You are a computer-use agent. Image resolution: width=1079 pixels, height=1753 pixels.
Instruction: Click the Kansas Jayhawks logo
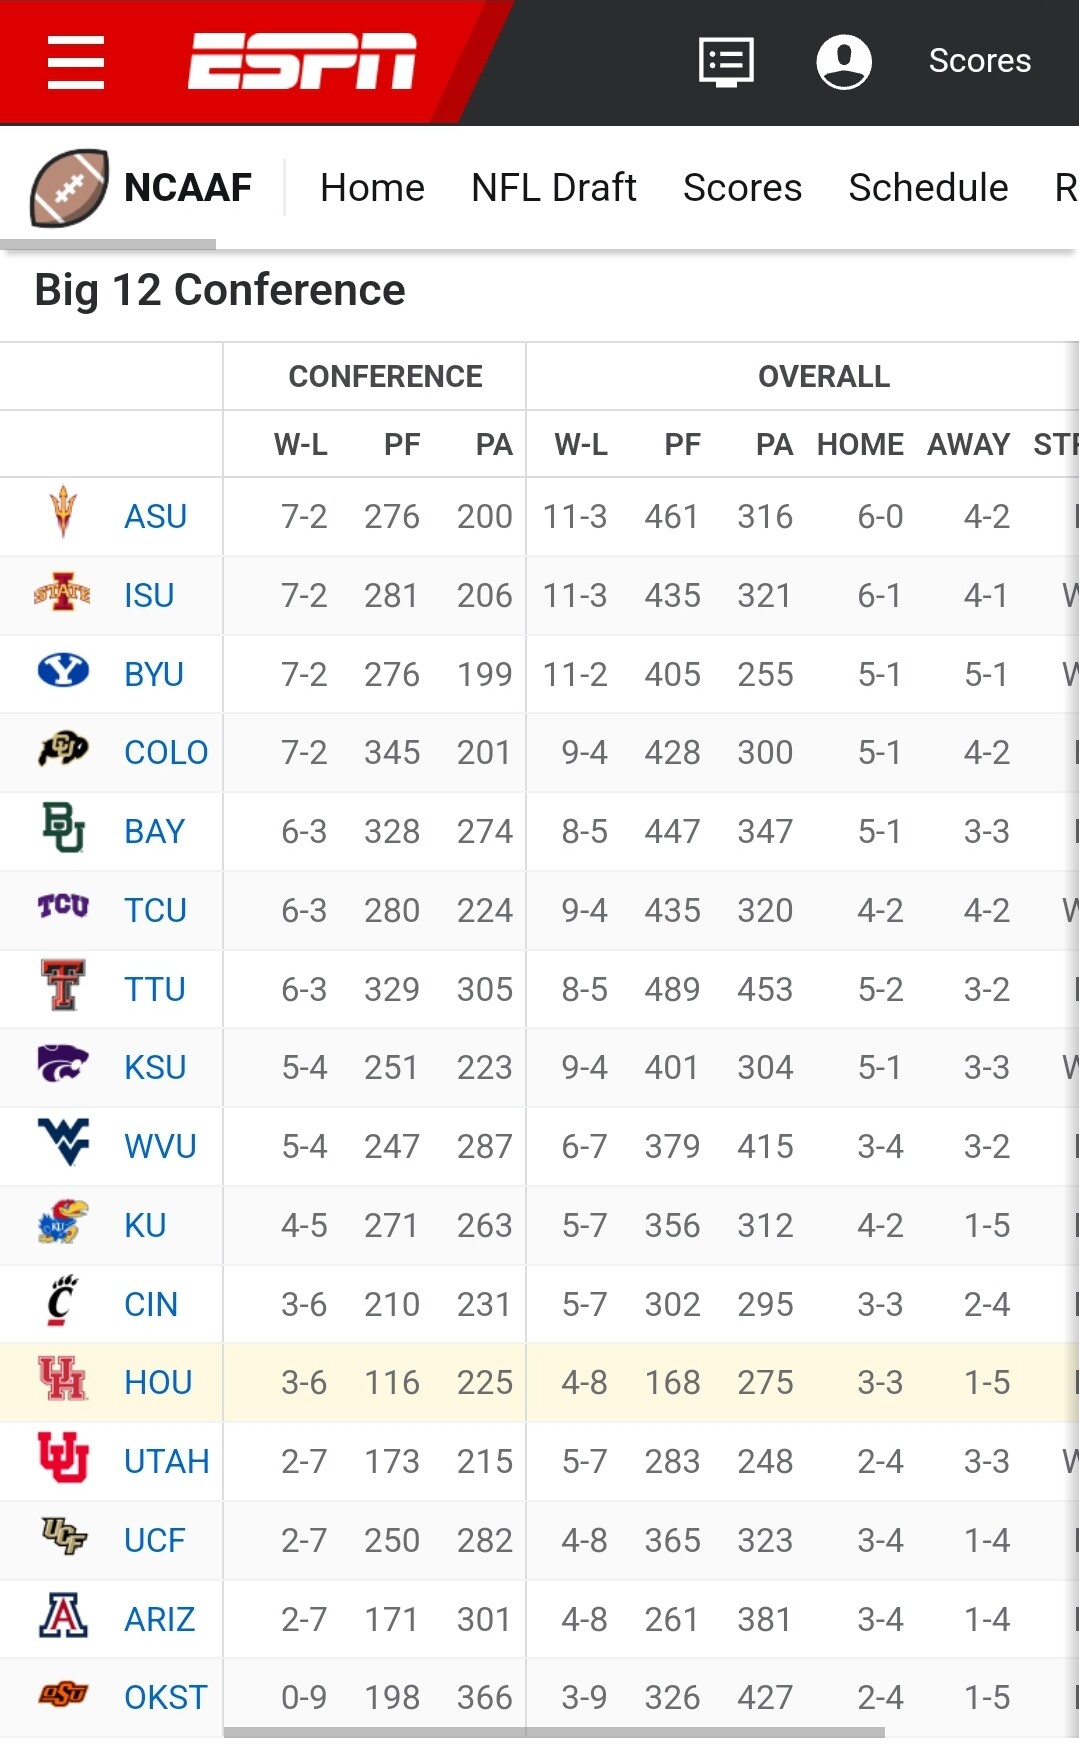click(63, 1222)
